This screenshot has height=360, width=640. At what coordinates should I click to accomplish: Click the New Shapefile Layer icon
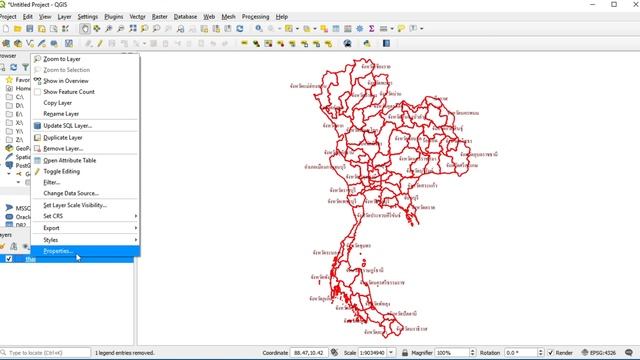click(30, 43)
